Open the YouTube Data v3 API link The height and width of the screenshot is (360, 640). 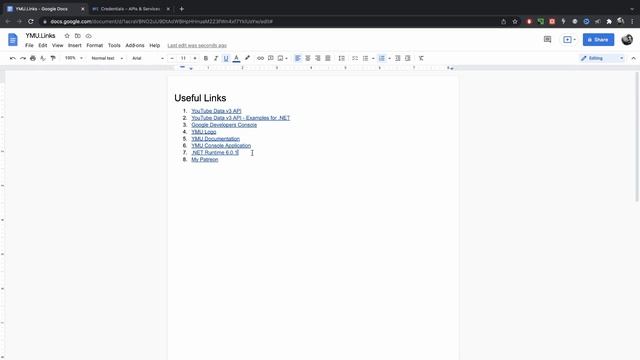216,111
